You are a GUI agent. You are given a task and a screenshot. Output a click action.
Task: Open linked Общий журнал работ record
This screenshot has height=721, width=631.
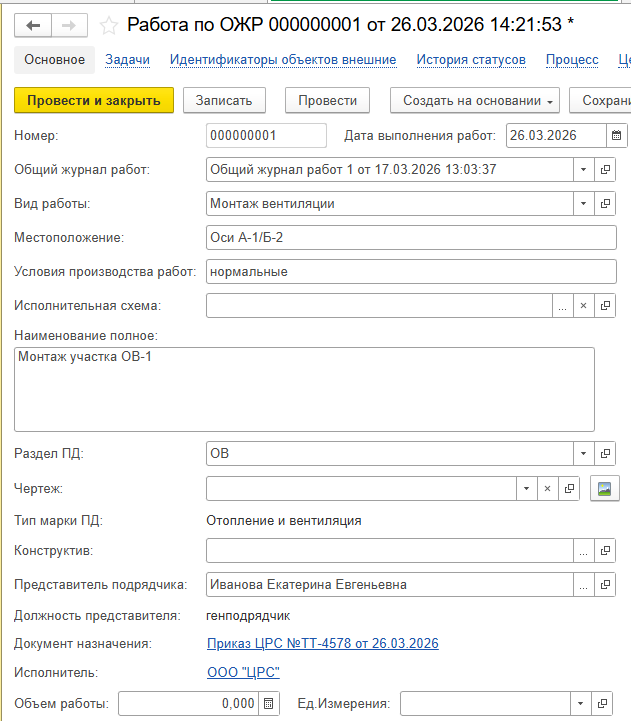605,170
